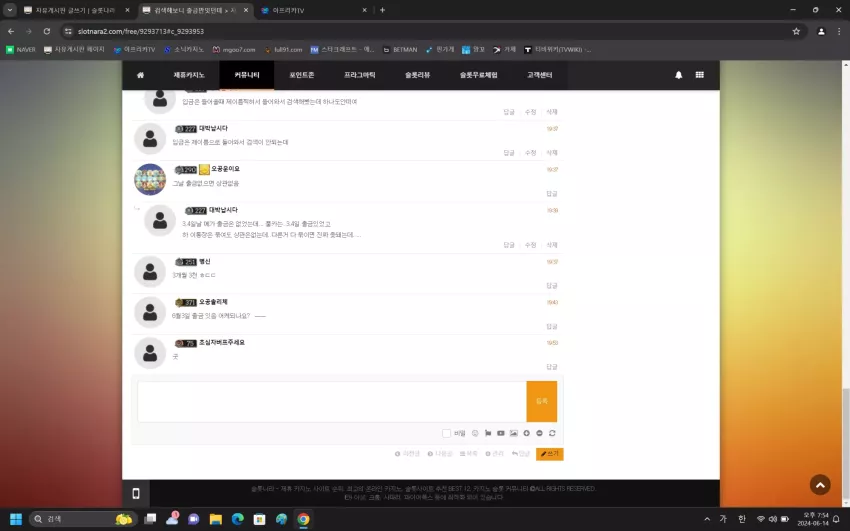Submit the comment with orange 등록 button
The width and height of the screenshot is (850, 531).
click(542, 402)
